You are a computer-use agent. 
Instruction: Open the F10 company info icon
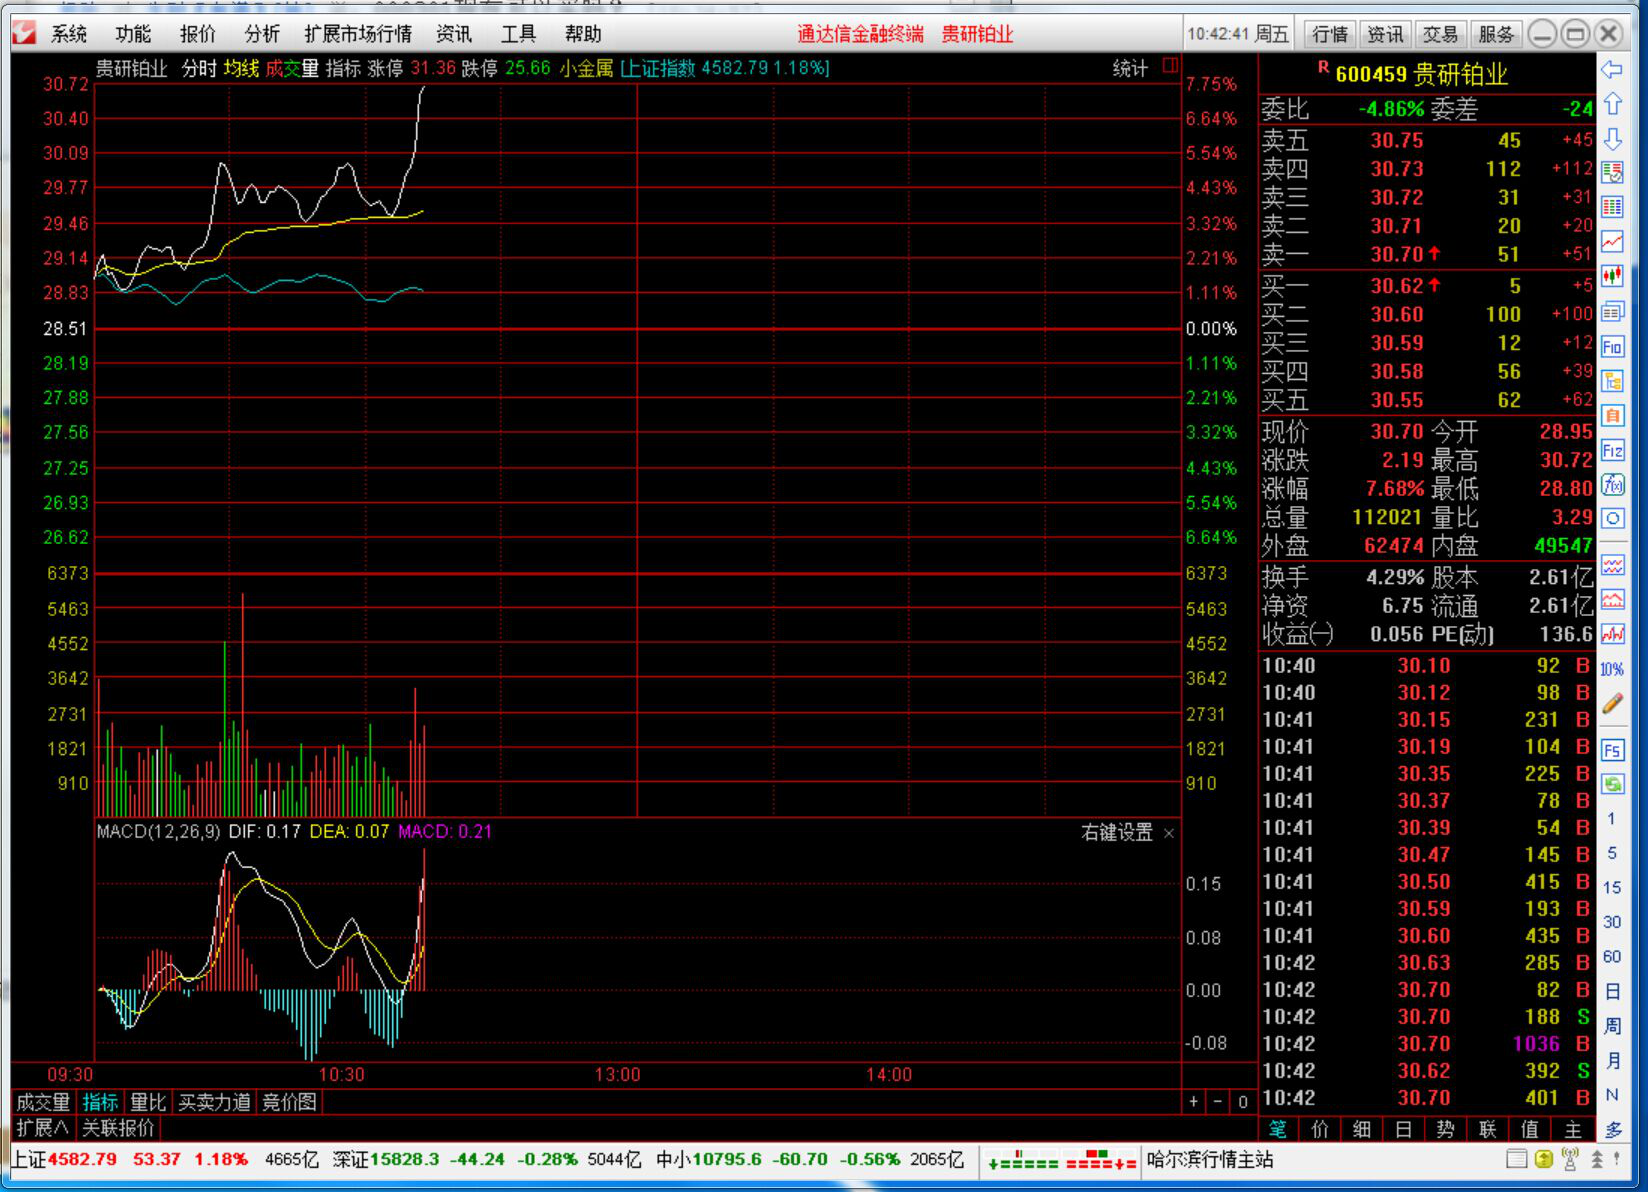pyautogui.click(x=1612, y=346)
